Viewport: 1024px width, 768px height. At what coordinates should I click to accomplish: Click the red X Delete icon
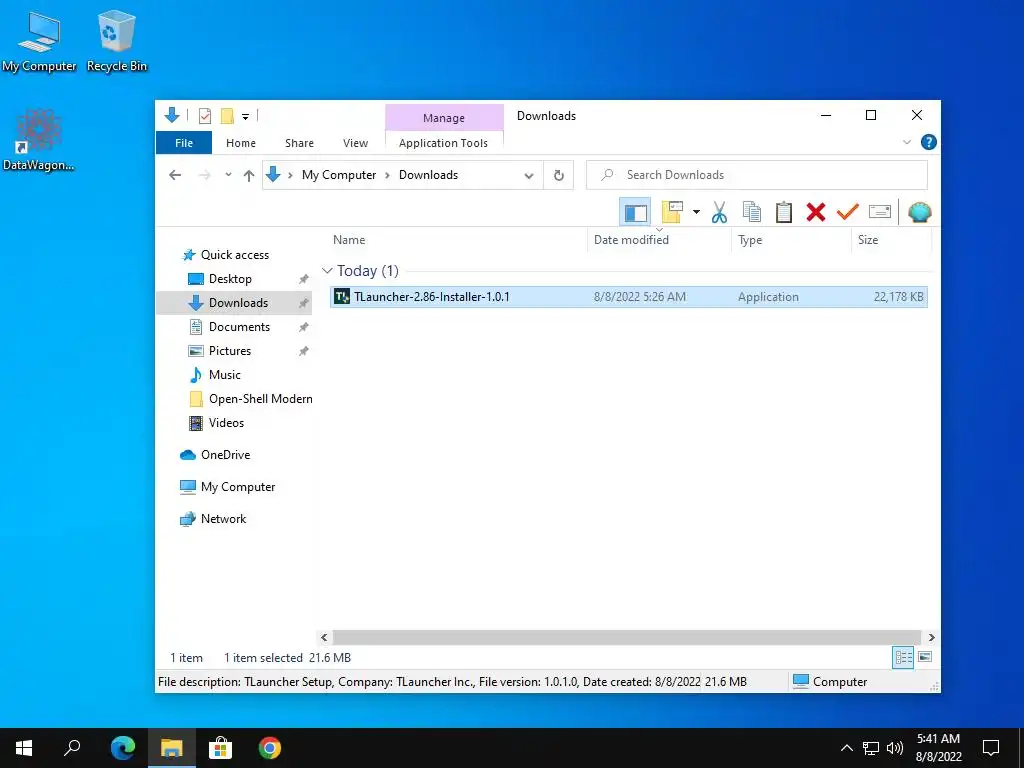pos(816,212)
